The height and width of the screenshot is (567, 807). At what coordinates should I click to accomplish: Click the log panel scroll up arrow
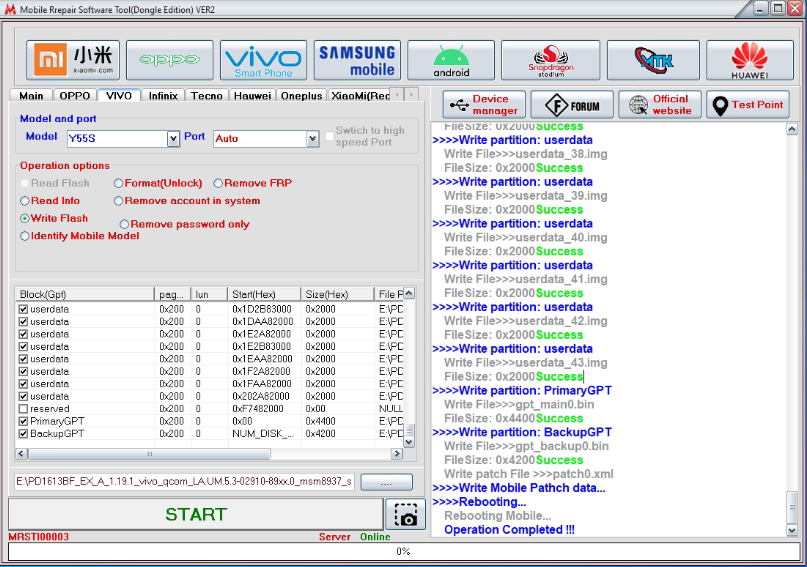(792, 129)
